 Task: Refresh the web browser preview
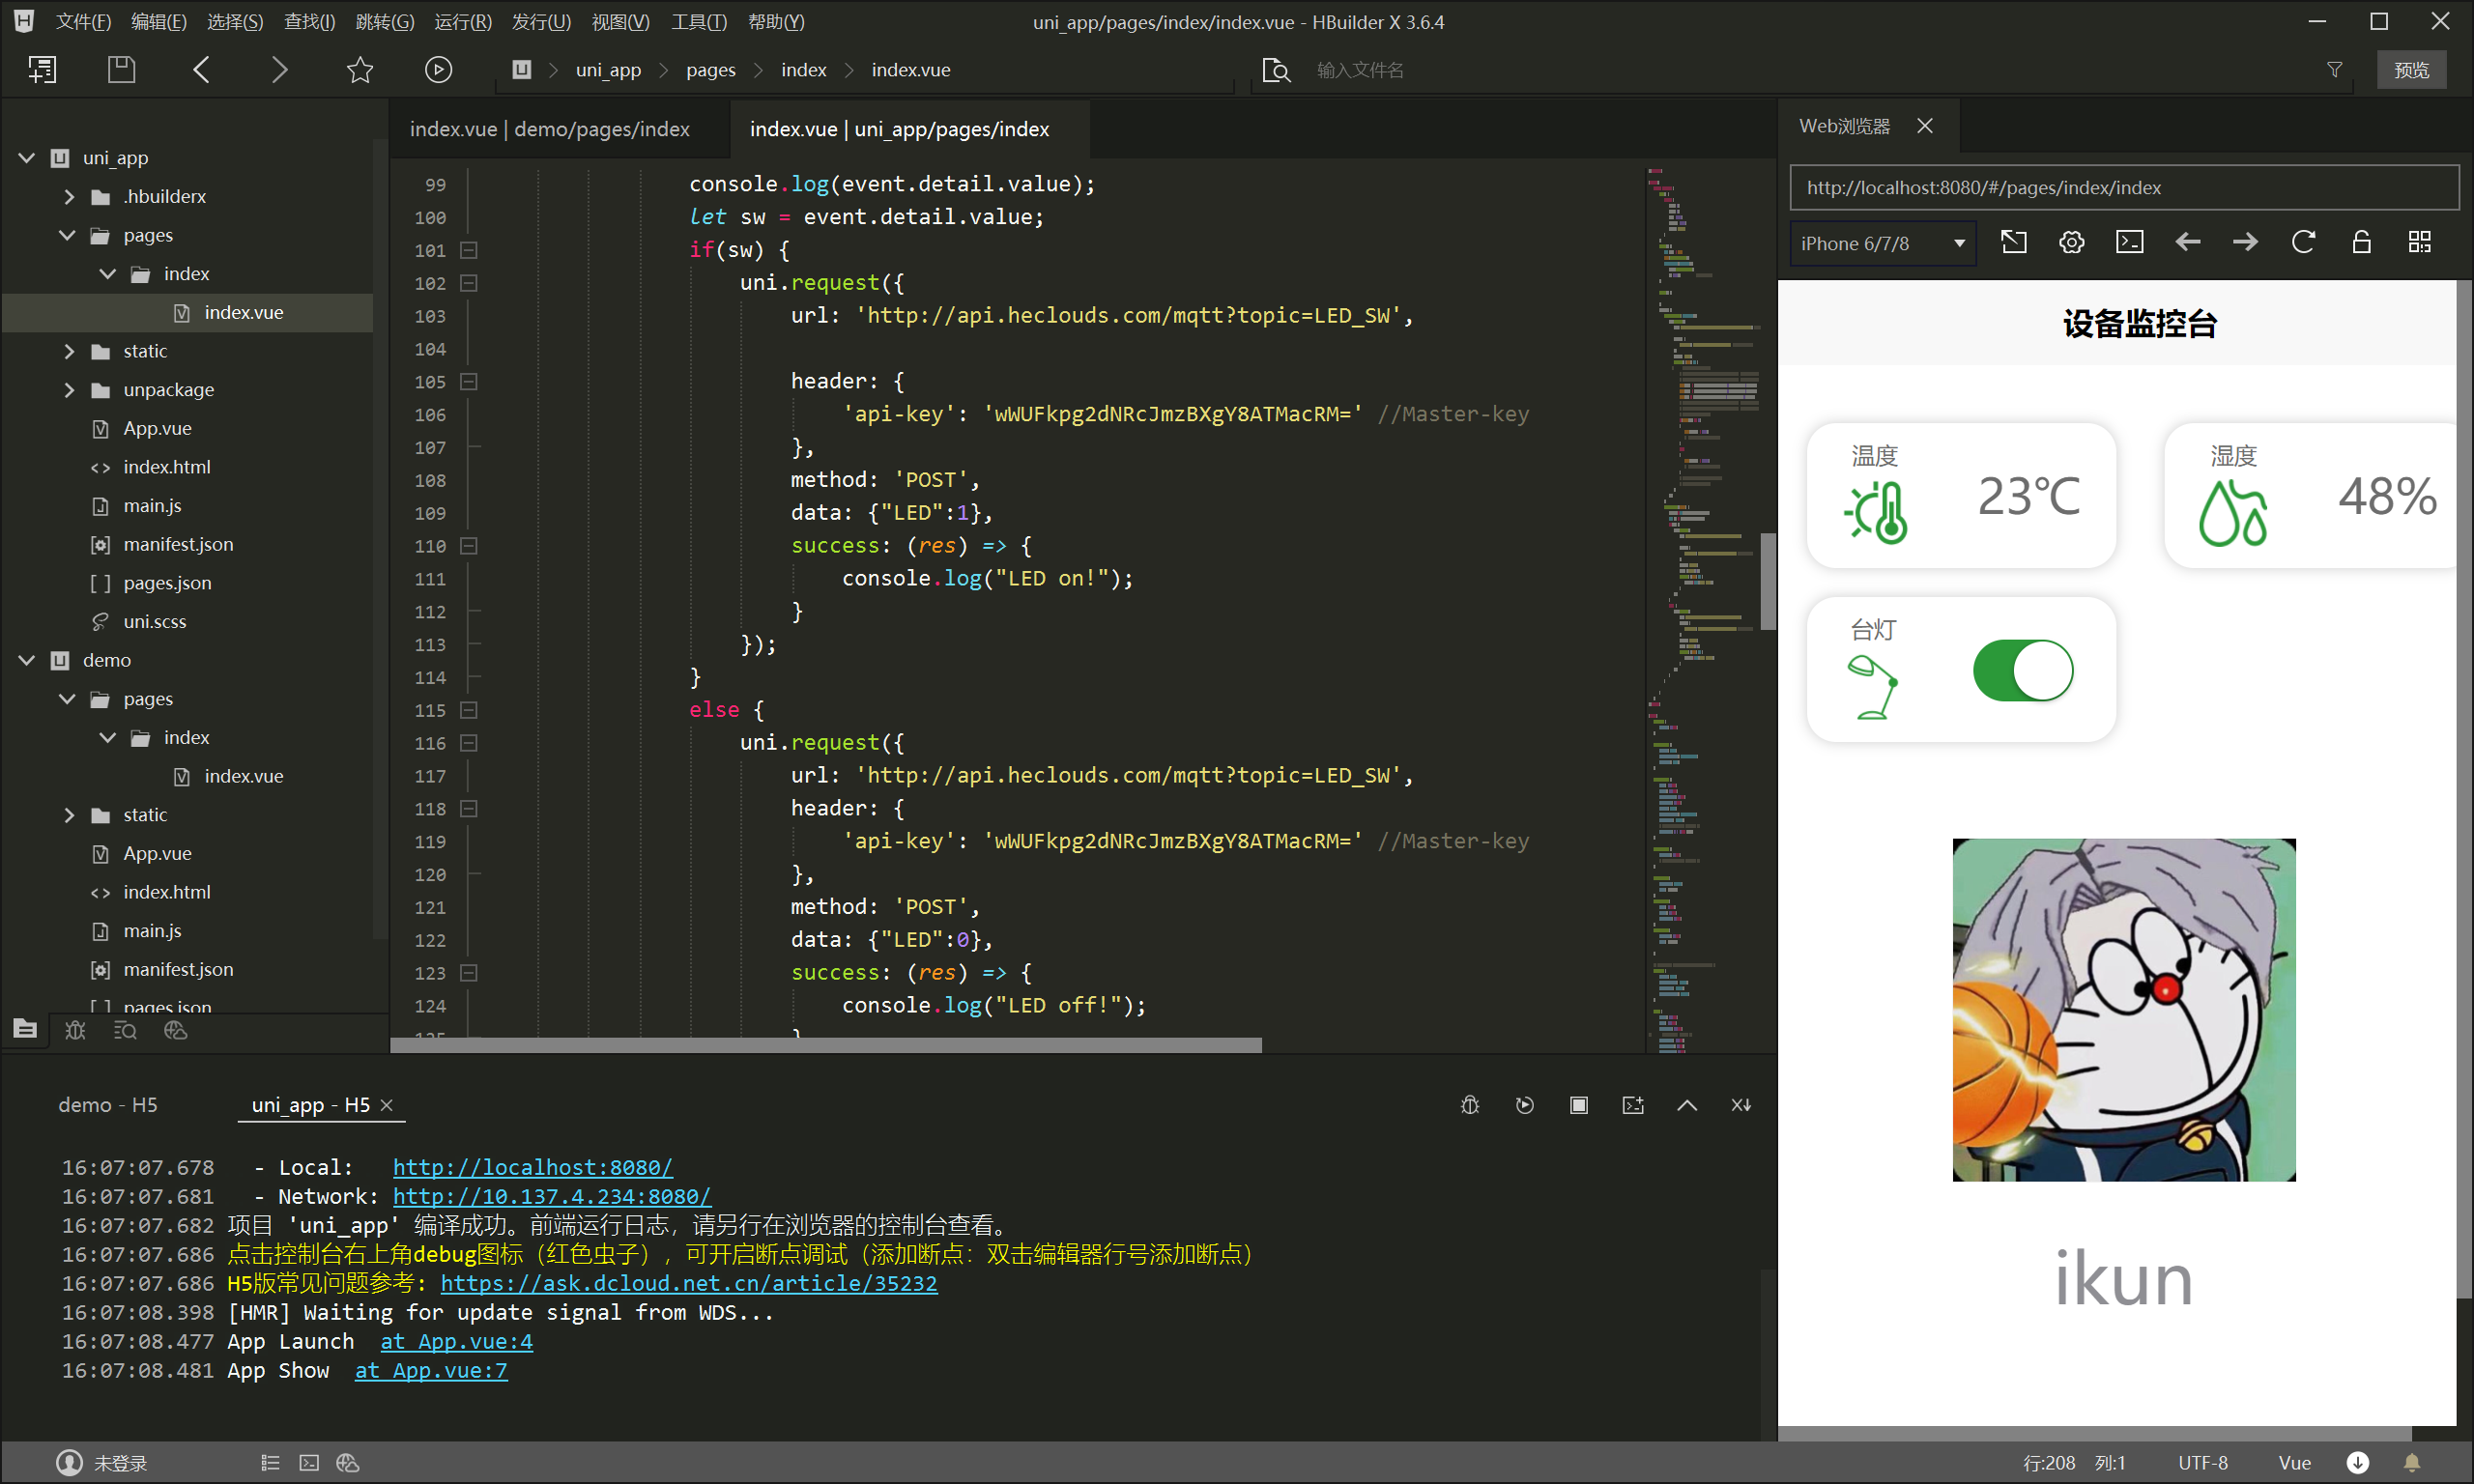[2303, 242]
